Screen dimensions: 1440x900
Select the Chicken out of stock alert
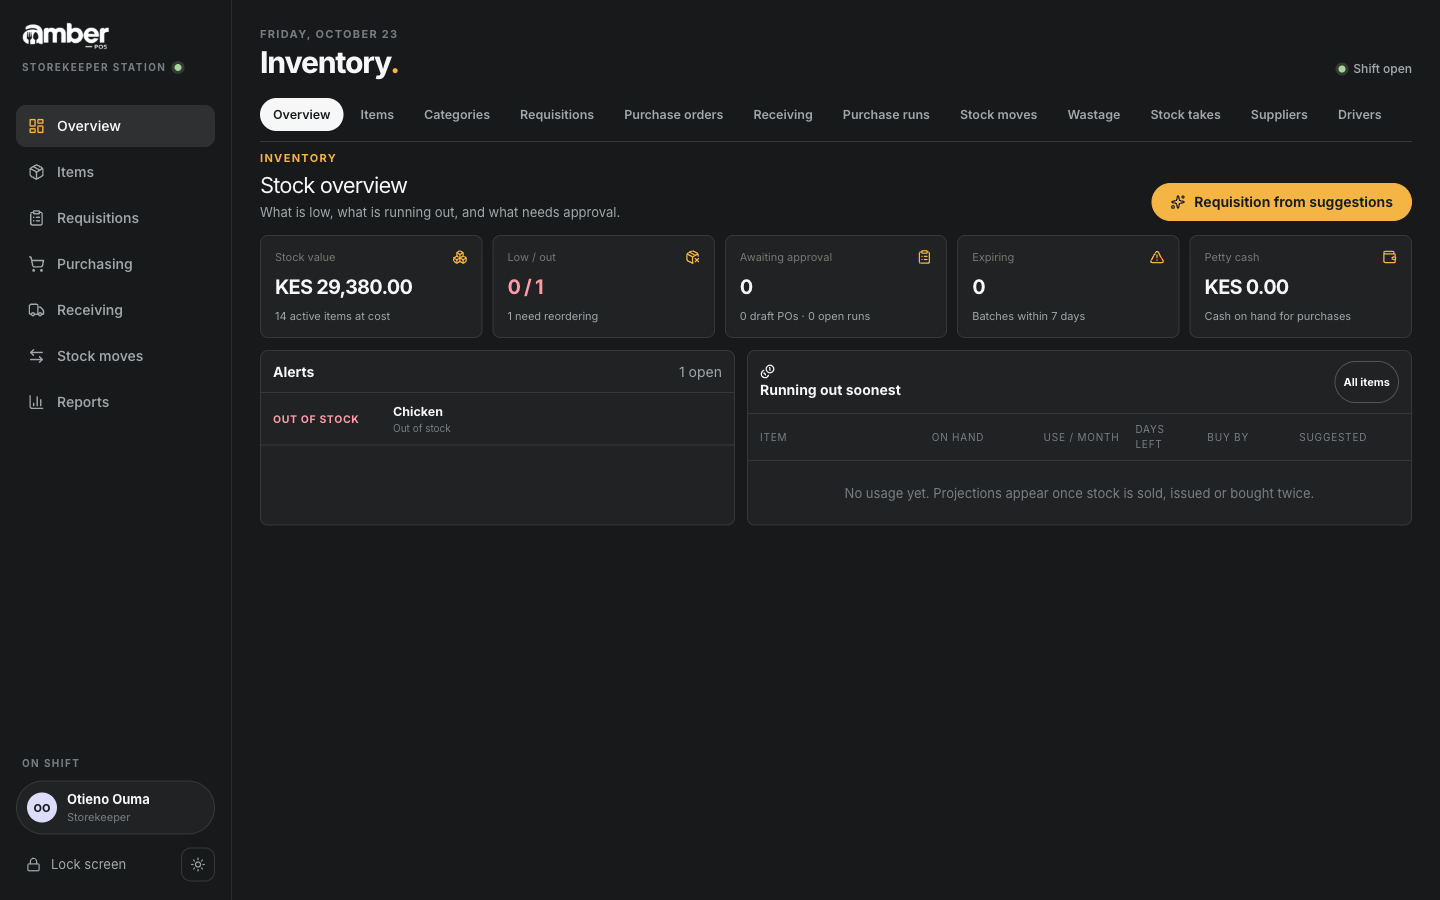[497, 419]
